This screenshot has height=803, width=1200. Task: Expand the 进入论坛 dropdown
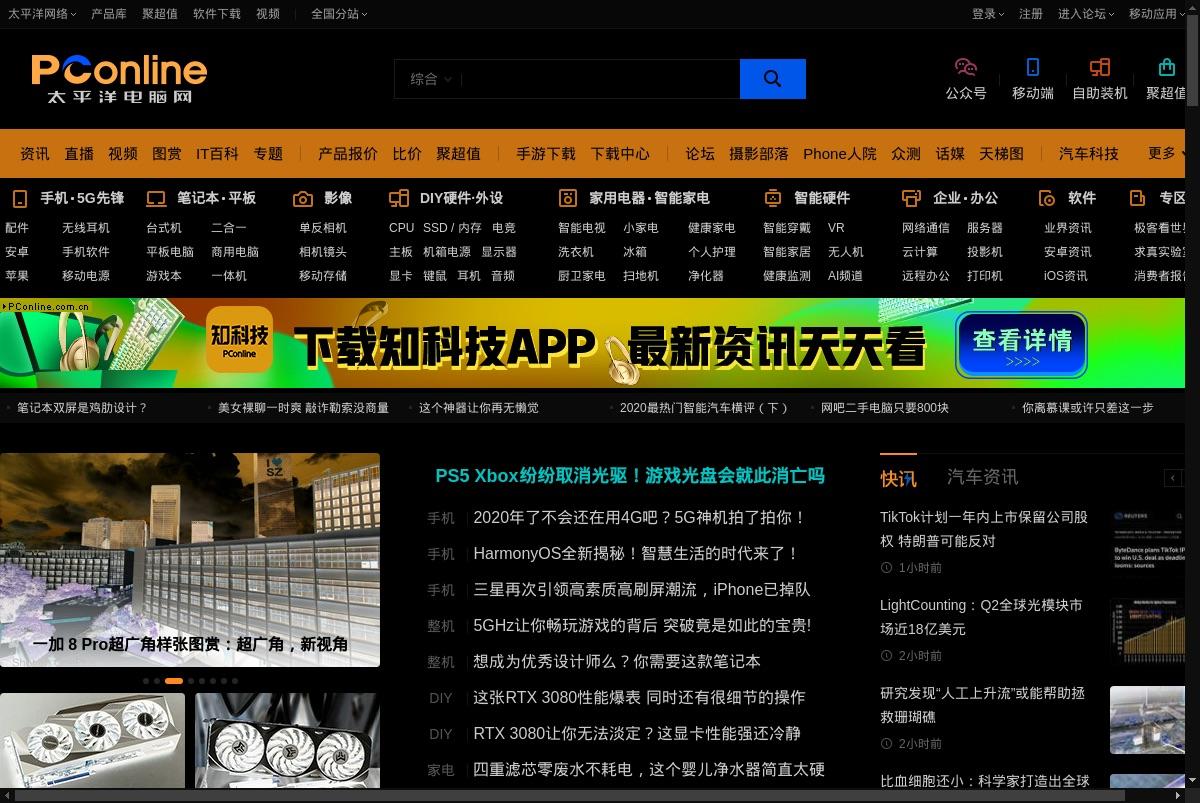pyautogui.click(x=1086, y=14)
